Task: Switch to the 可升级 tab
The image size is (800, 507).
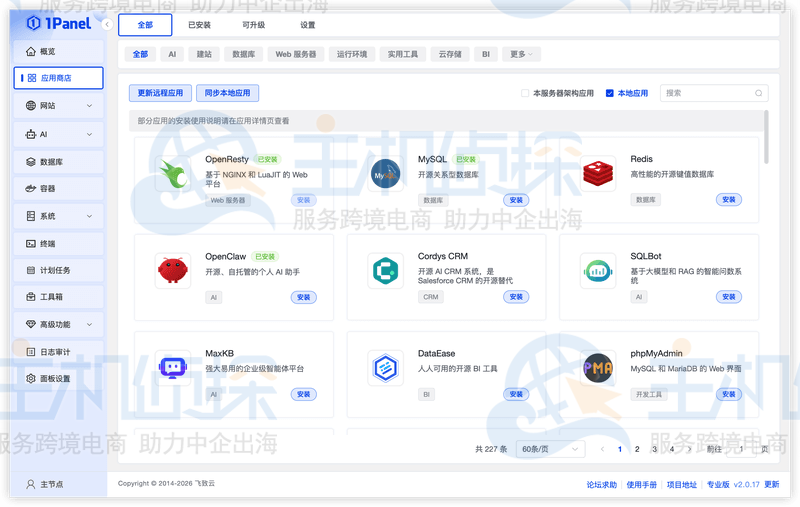Action: (254, 24)
